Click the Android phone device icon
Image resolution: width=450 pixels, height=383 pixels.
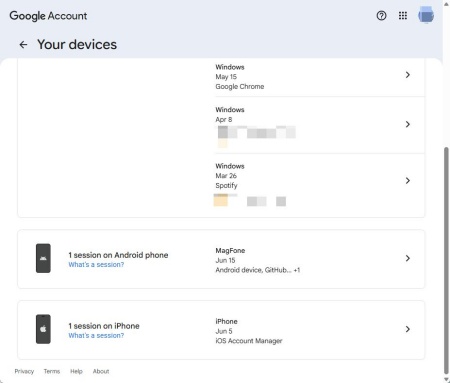pos(43,258)
